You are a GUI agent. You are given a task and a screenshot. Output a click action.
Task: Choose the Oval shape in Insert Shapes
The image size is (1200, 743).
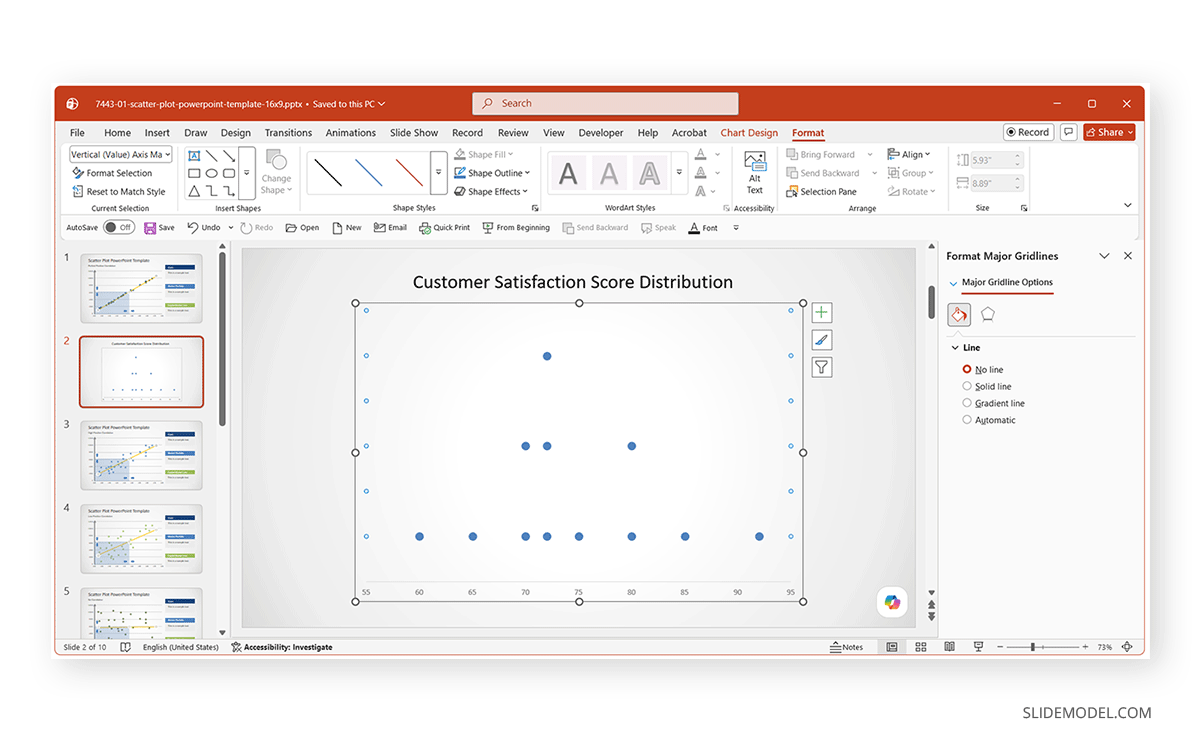point(211,173)
